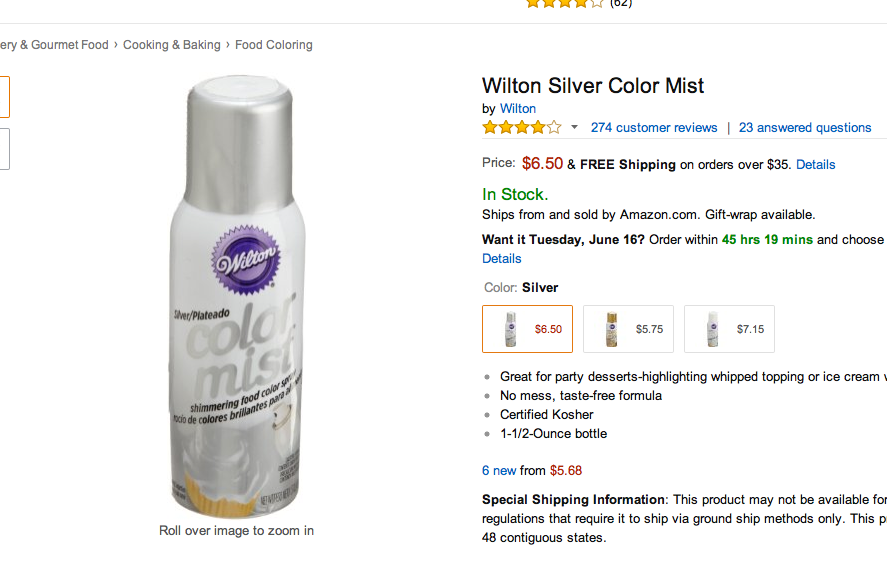Select the second image thumbnail on the left
Image resolution: width=887 pixels, height=577 pixels.
(5, 149)
